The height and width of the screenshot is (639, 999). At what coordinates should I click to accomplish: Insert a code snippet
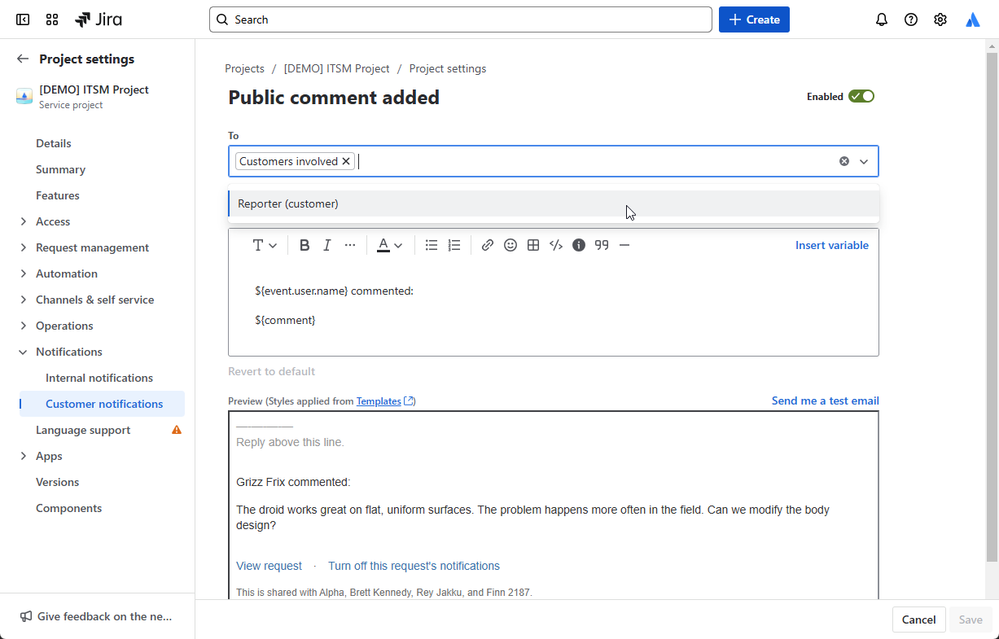[556, 245]
